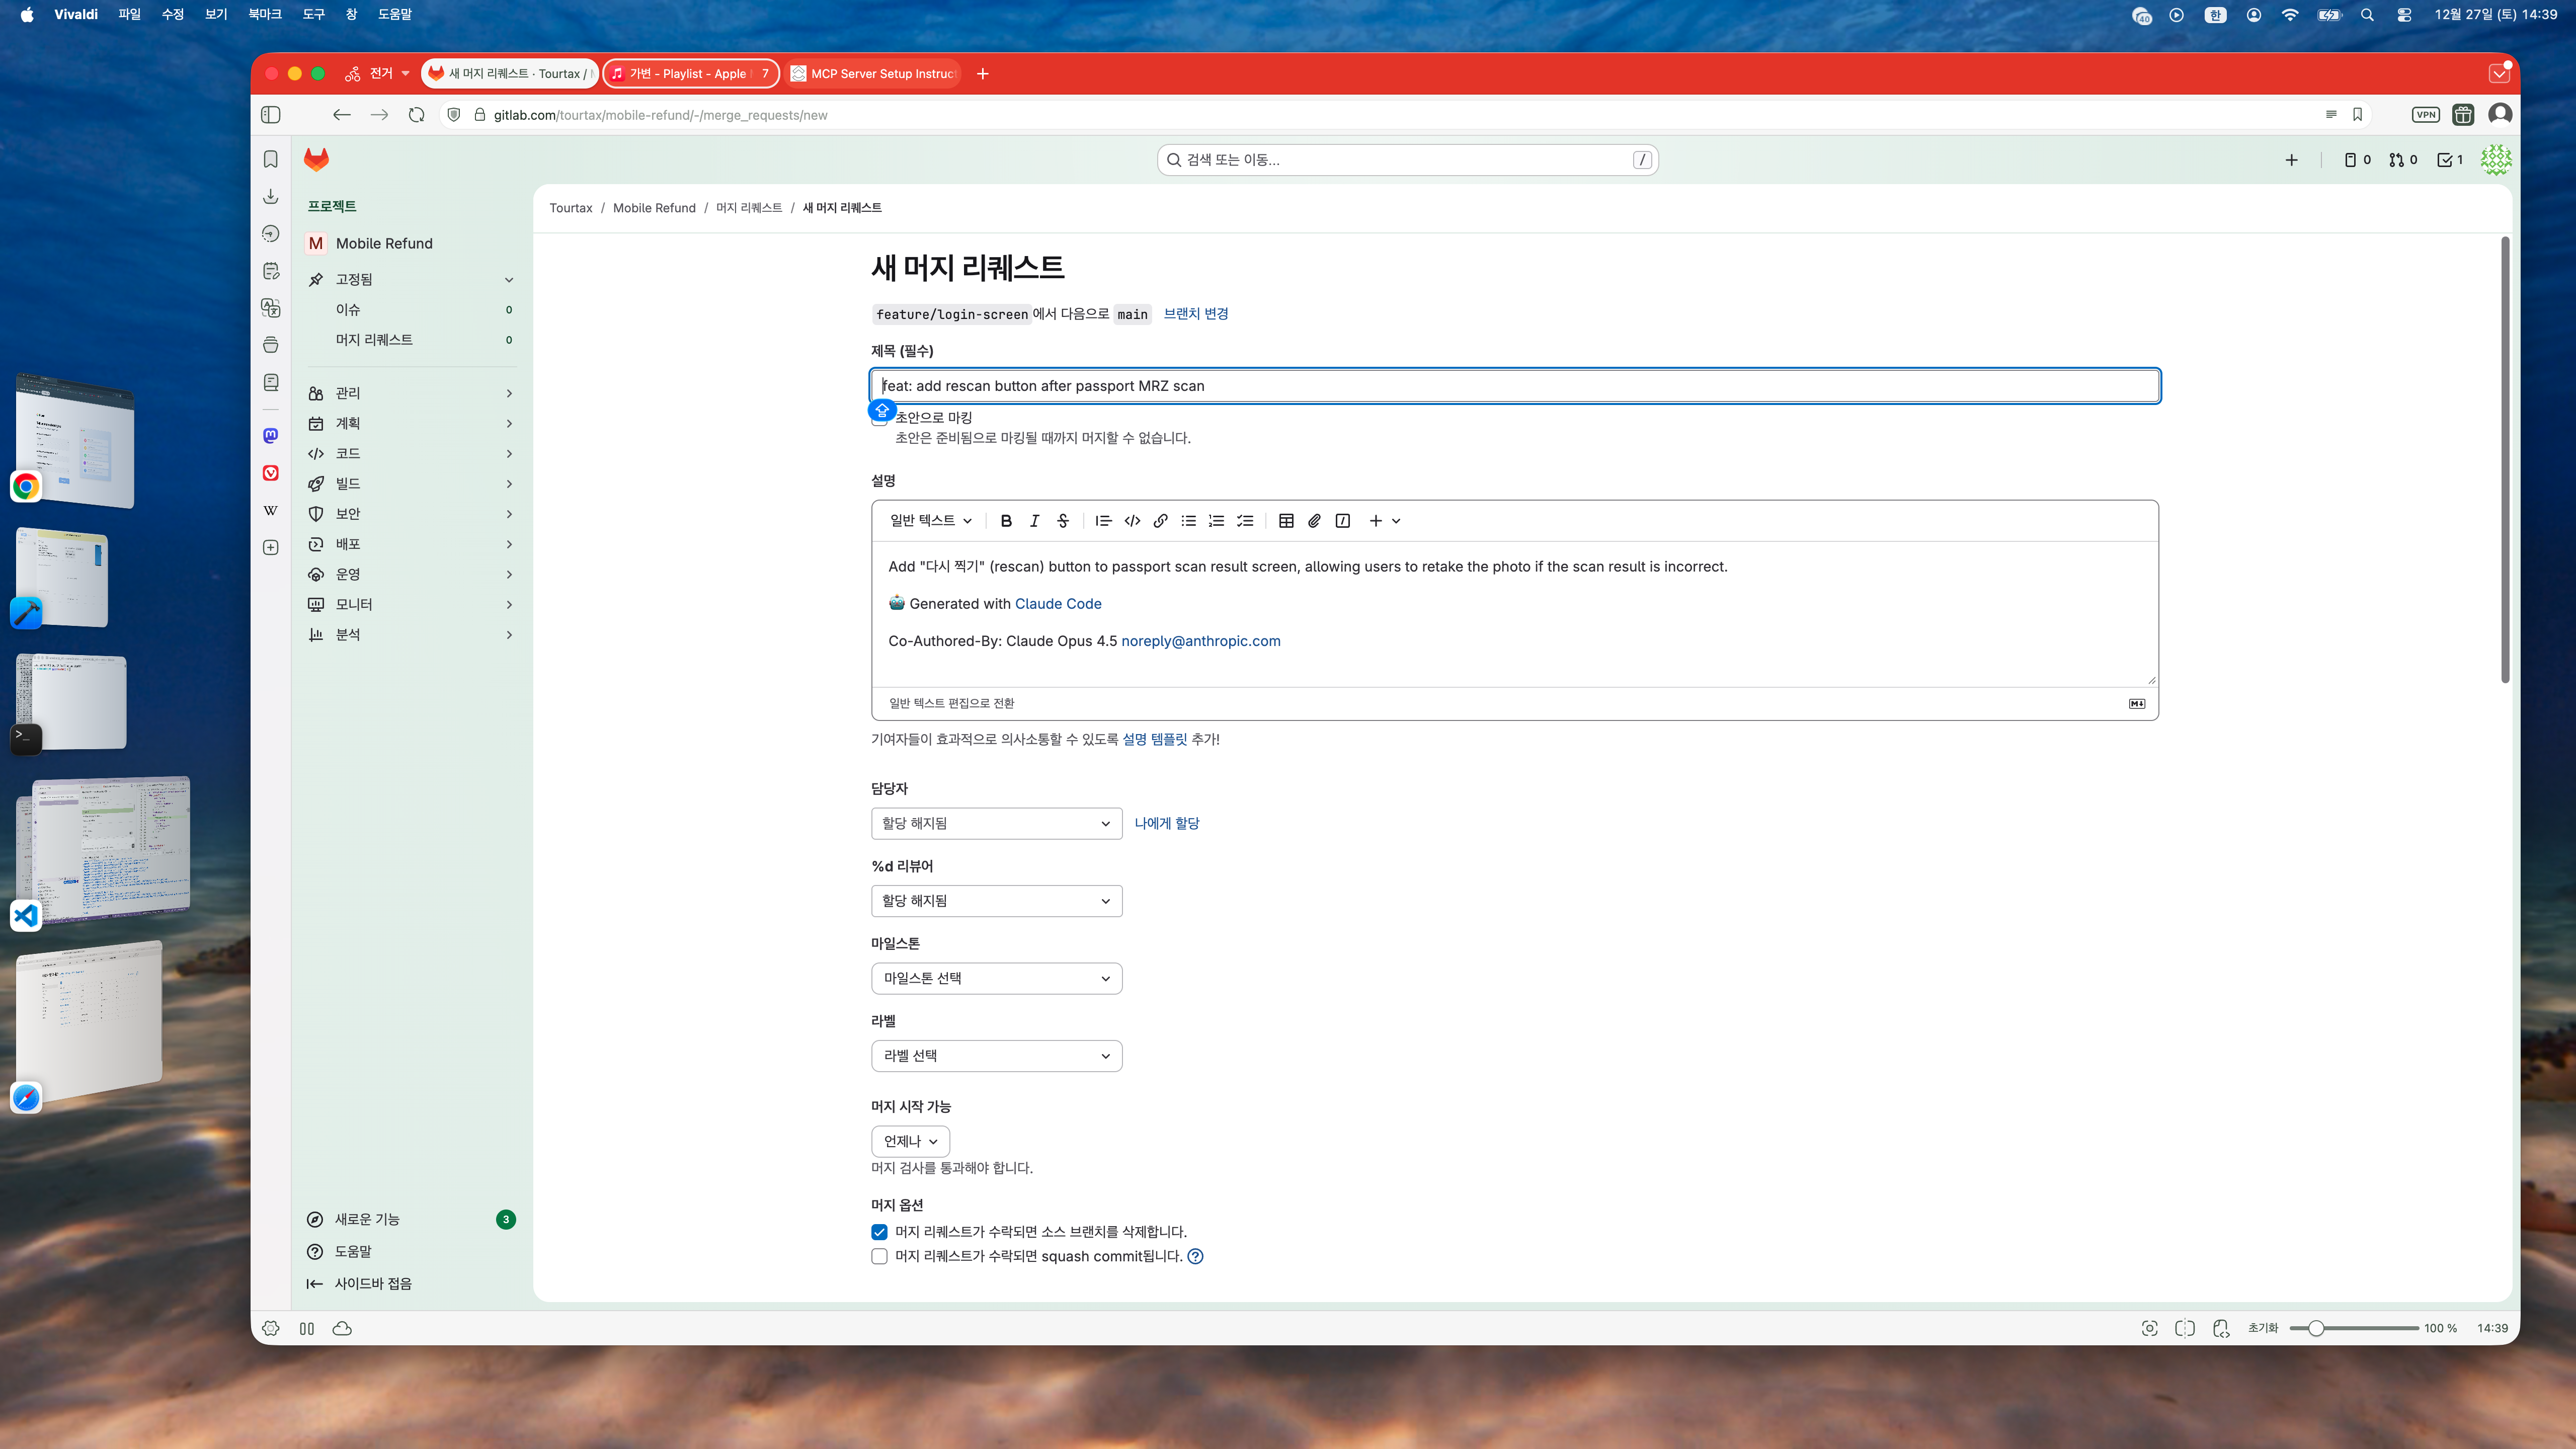This screenshot has height=1449, width=2576.
Task: Reload the current GitLab page
Action: 416,115
